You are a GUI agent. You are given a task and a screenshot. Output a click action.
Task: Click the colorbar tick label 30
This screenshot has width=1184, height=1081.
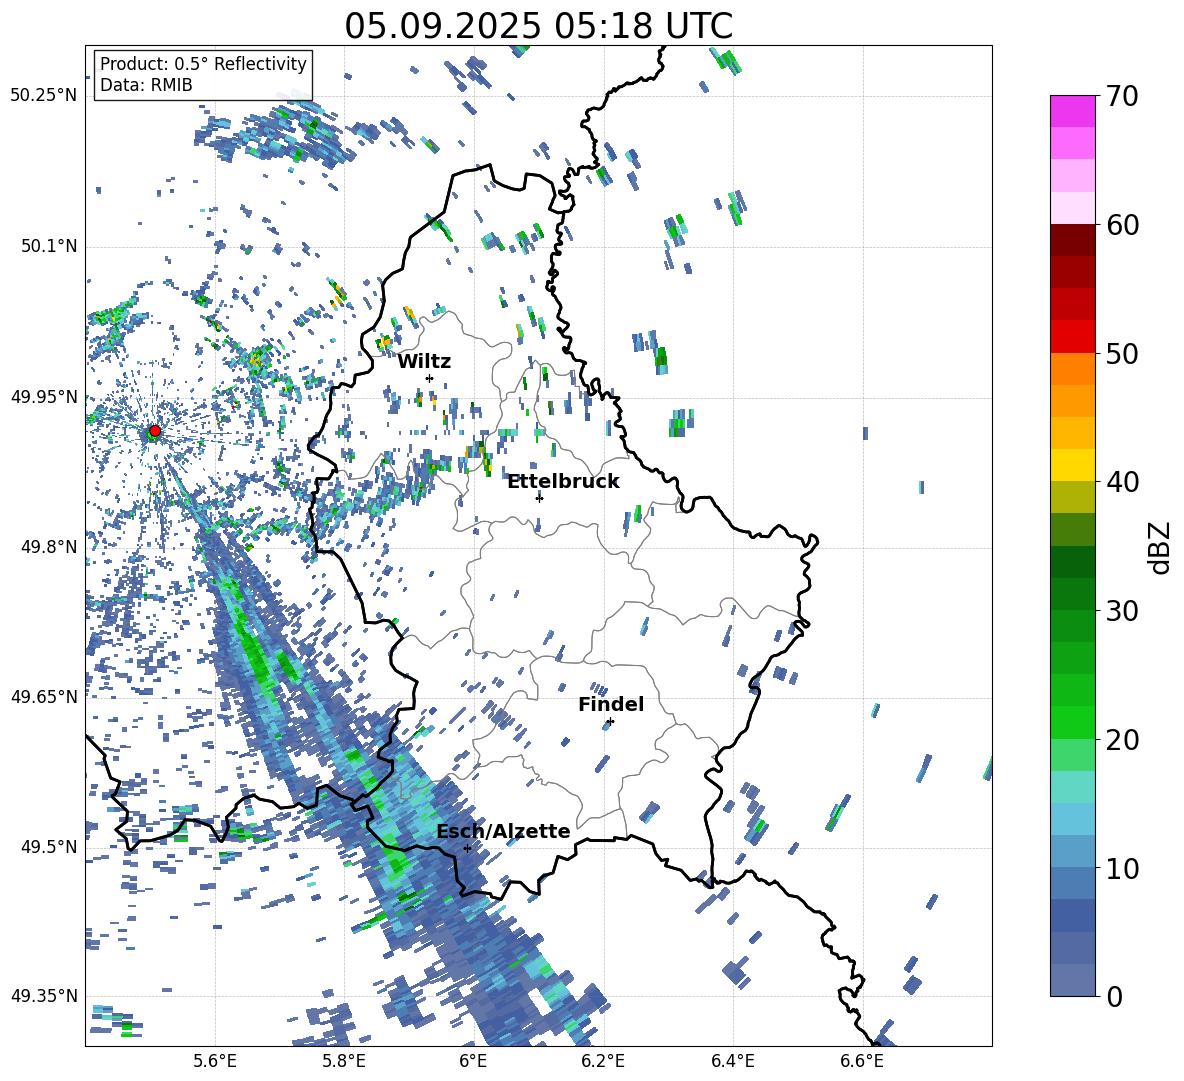[x=1122, y=611]
